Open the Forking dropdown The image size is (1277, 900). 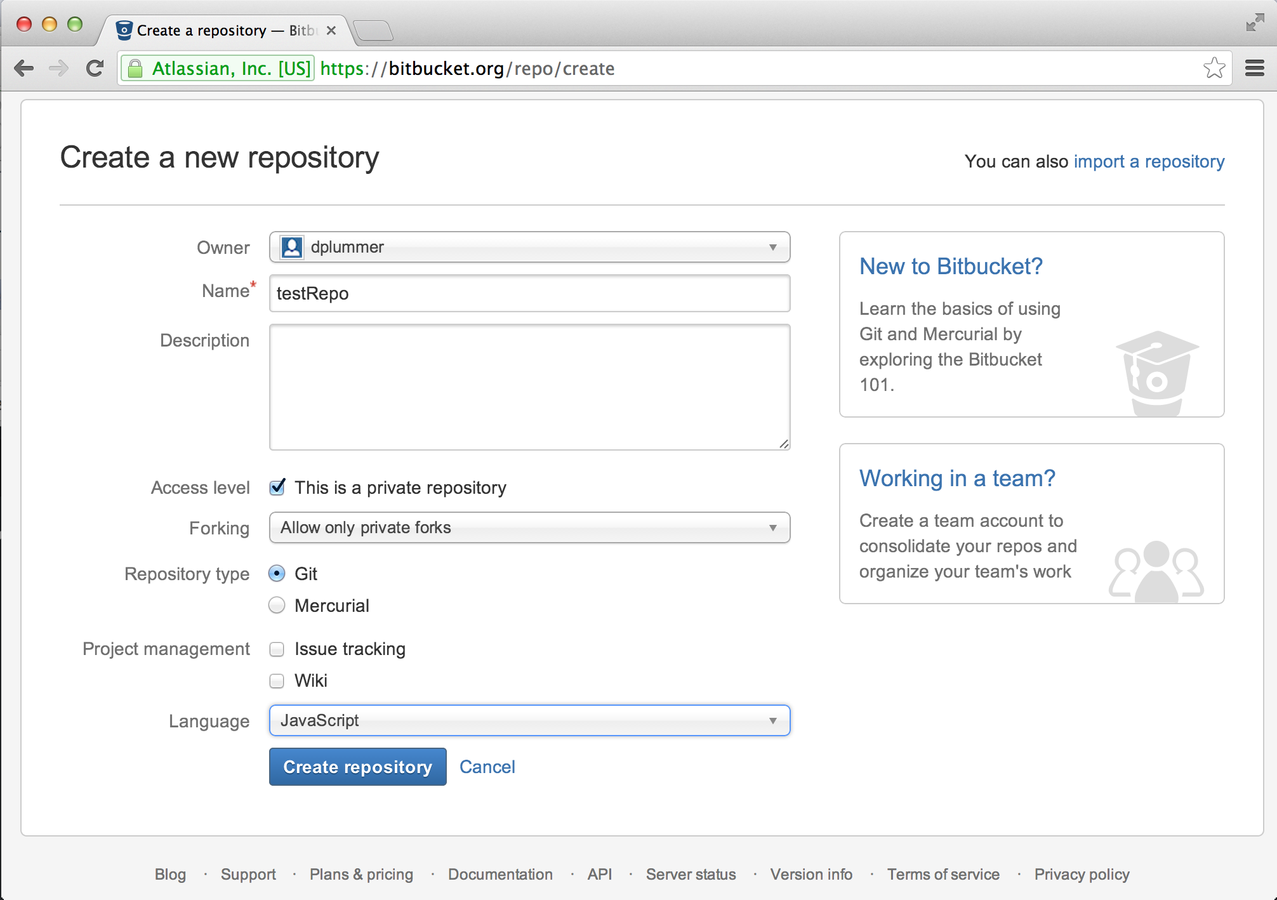pos(530,527)
